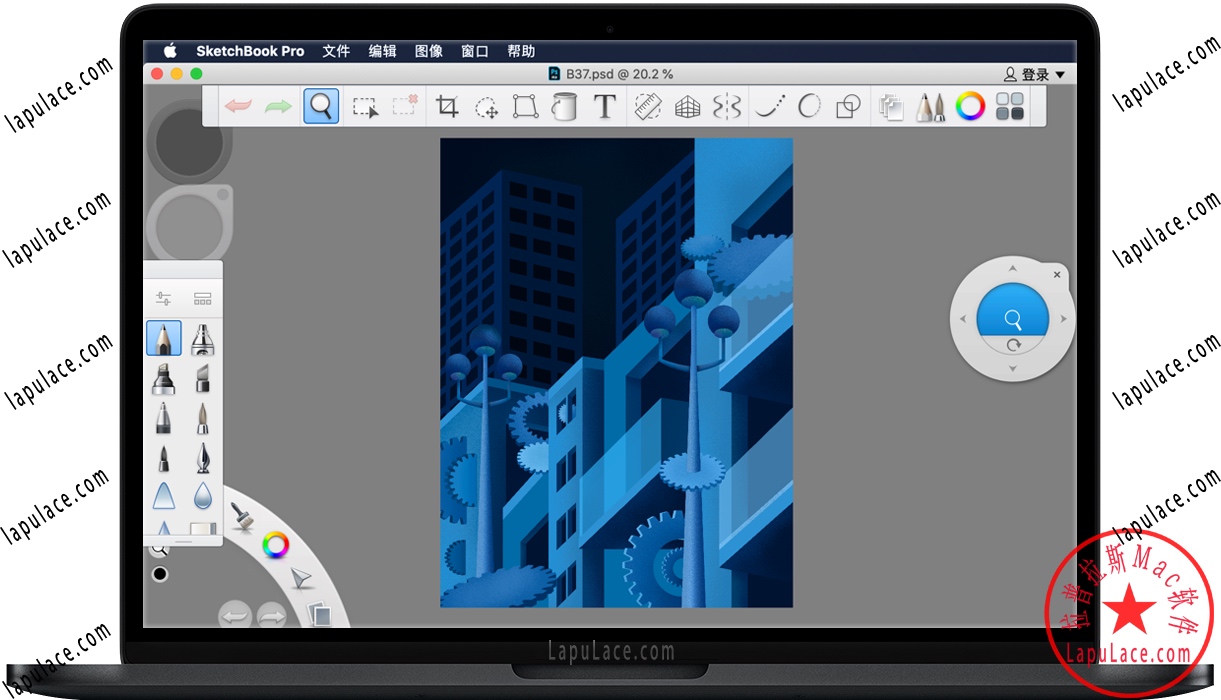The width and height of the screenshot is (1221, 700).
Task: Open the Color Editor wheel in toolbar
Action: point(969,107)
